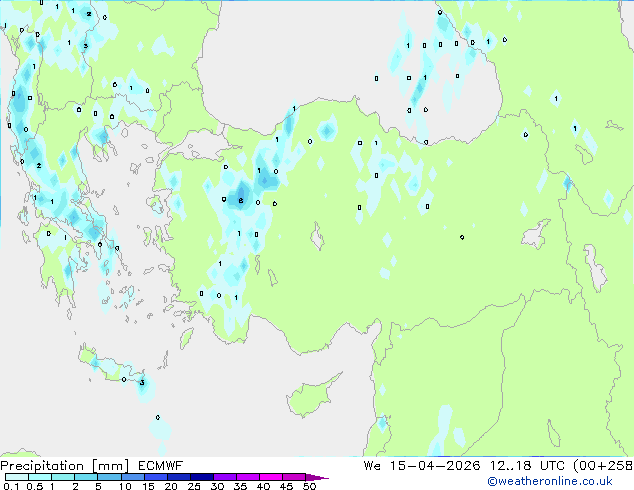Image resolution: width=634 pixels, height=490 pixels.
Task: Open the weatheronline.co.uk copyright link
Action: coord(550,481)
